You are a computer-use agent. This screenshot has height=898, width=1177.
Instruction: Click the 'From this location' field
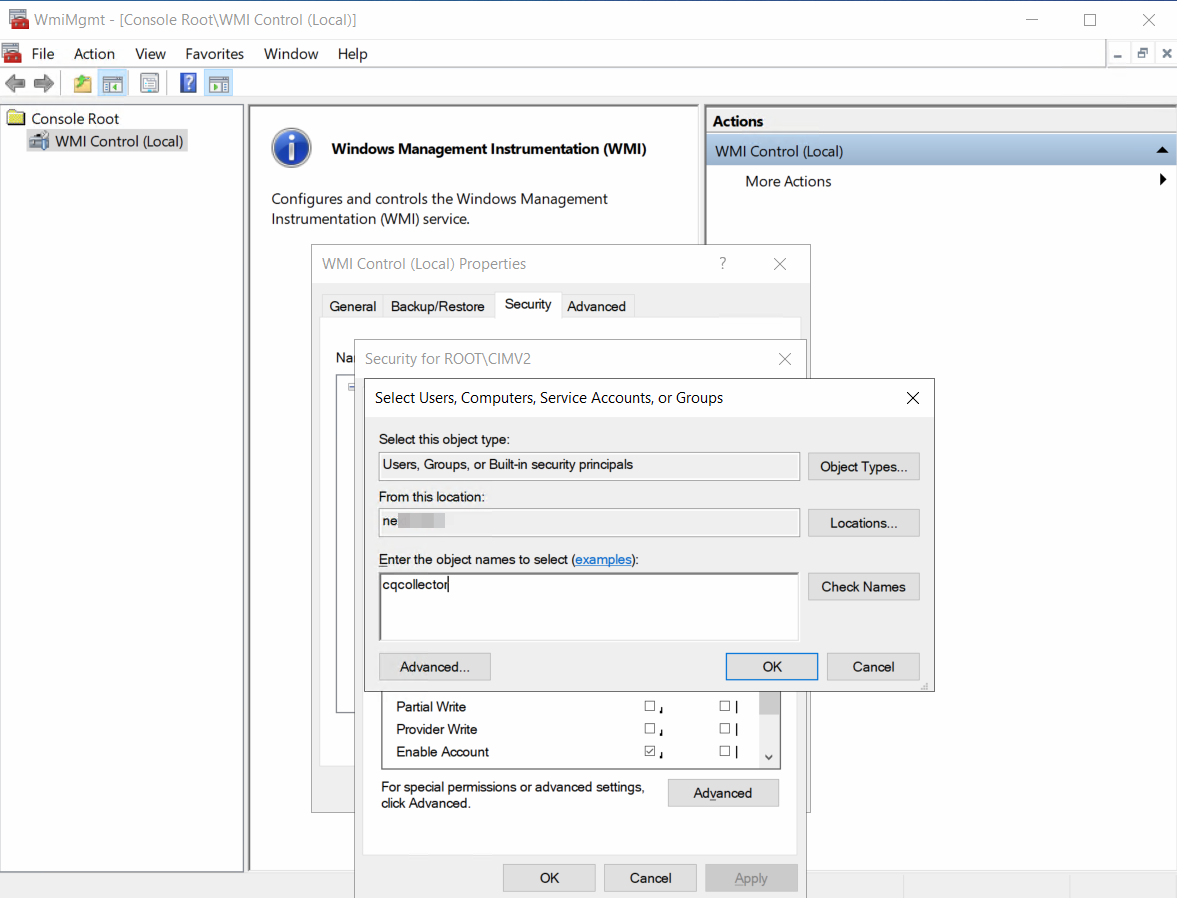pos(589,523)
